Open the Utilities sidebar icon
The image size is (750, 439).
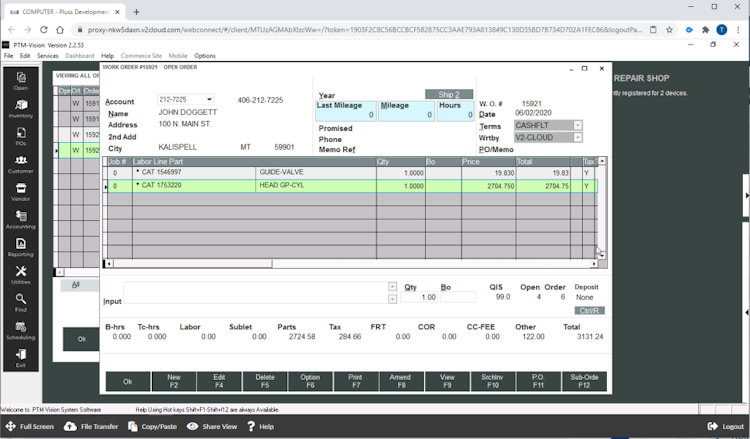(x=21, y=275)
